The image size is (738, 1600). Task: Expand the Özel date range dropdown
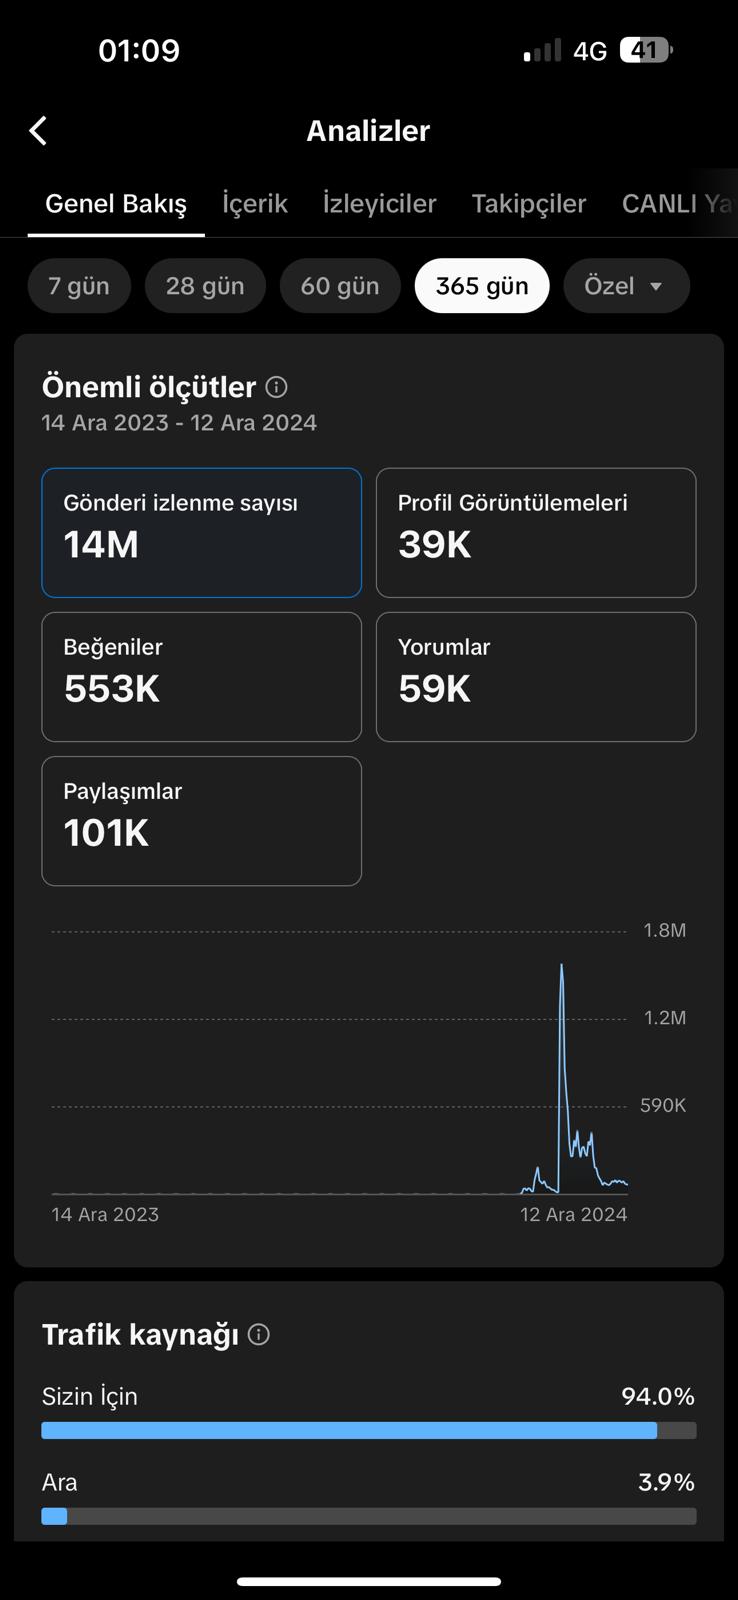(627, 286)
